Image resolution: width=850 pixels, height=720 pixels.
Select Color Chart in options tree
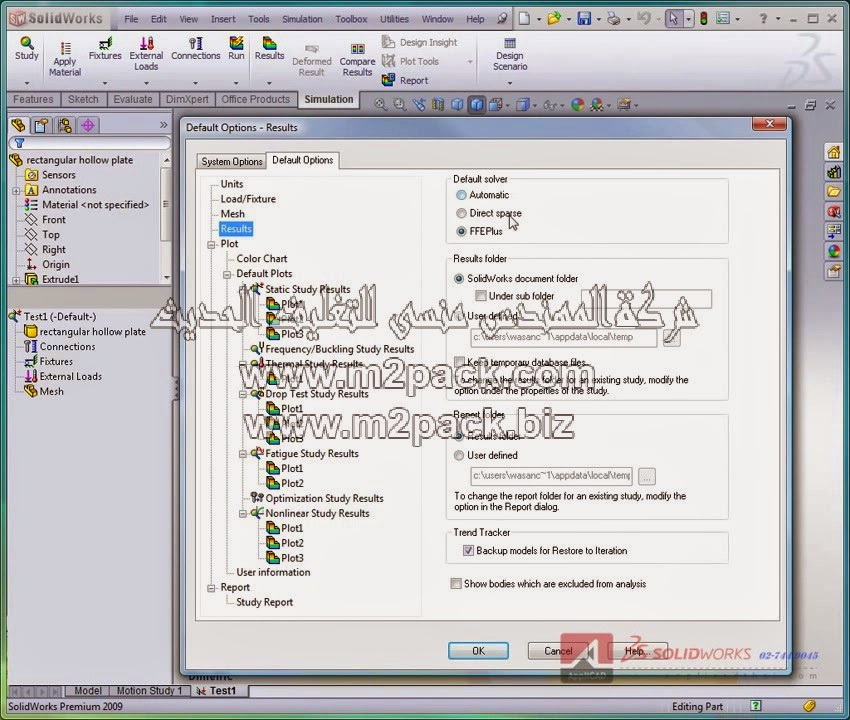tap(262, 259)
